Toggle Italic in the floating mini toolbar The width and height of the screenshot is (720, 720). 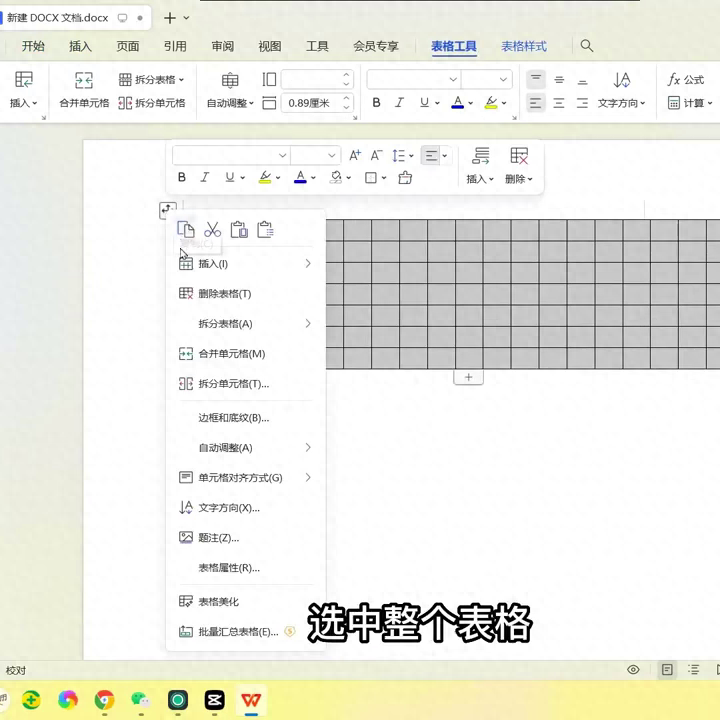click(x=205, y=177)
